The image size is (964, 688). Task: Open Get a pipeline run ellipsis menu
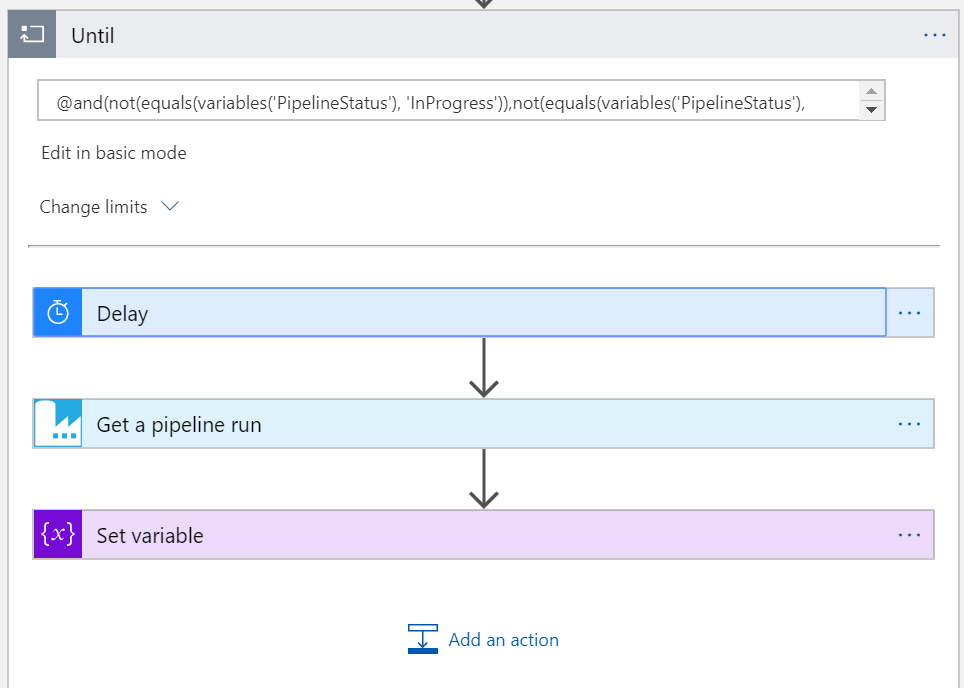[909, 424]
